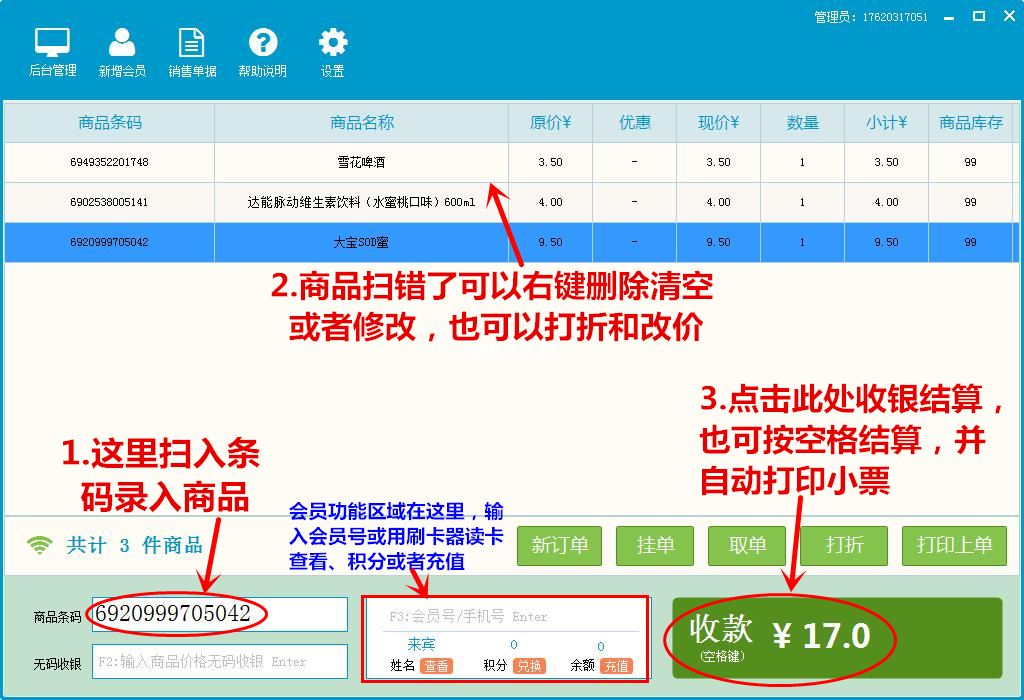Select the 大宝SOD蜜 product name cell

362,242
